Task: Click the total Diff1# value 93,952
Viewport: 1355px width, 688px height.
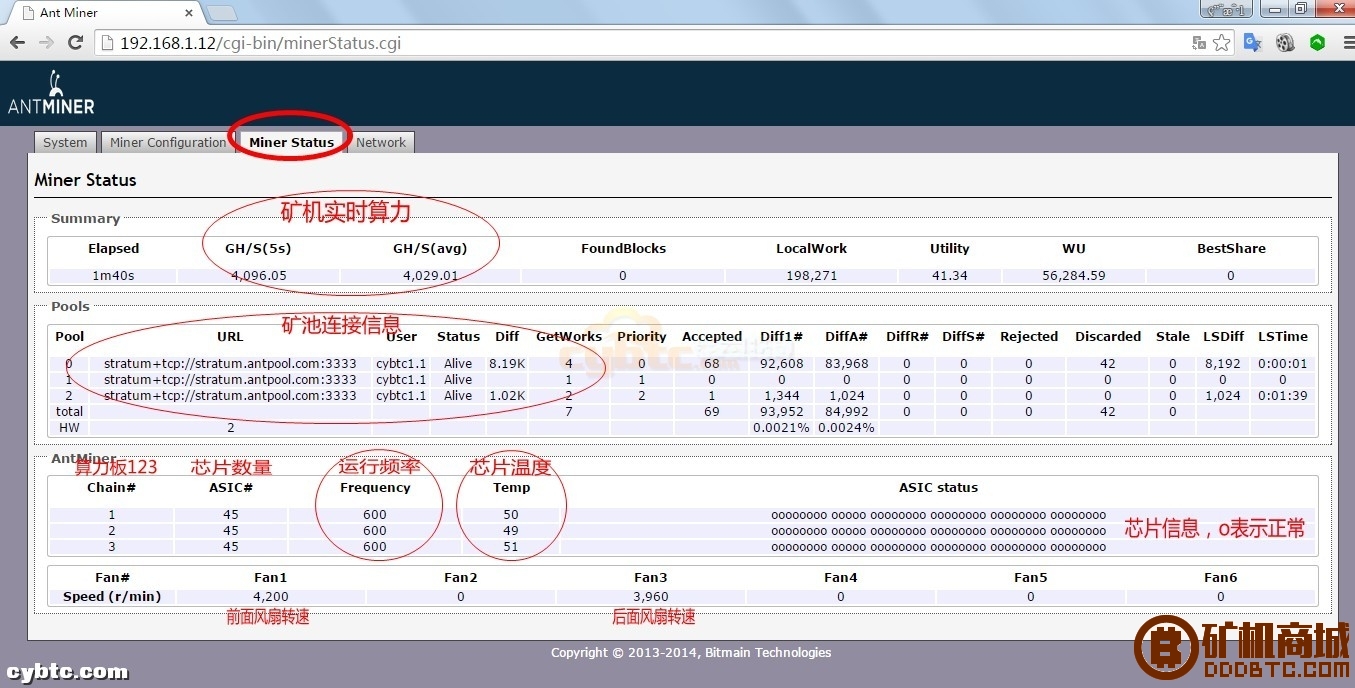Action: point(782,412)
